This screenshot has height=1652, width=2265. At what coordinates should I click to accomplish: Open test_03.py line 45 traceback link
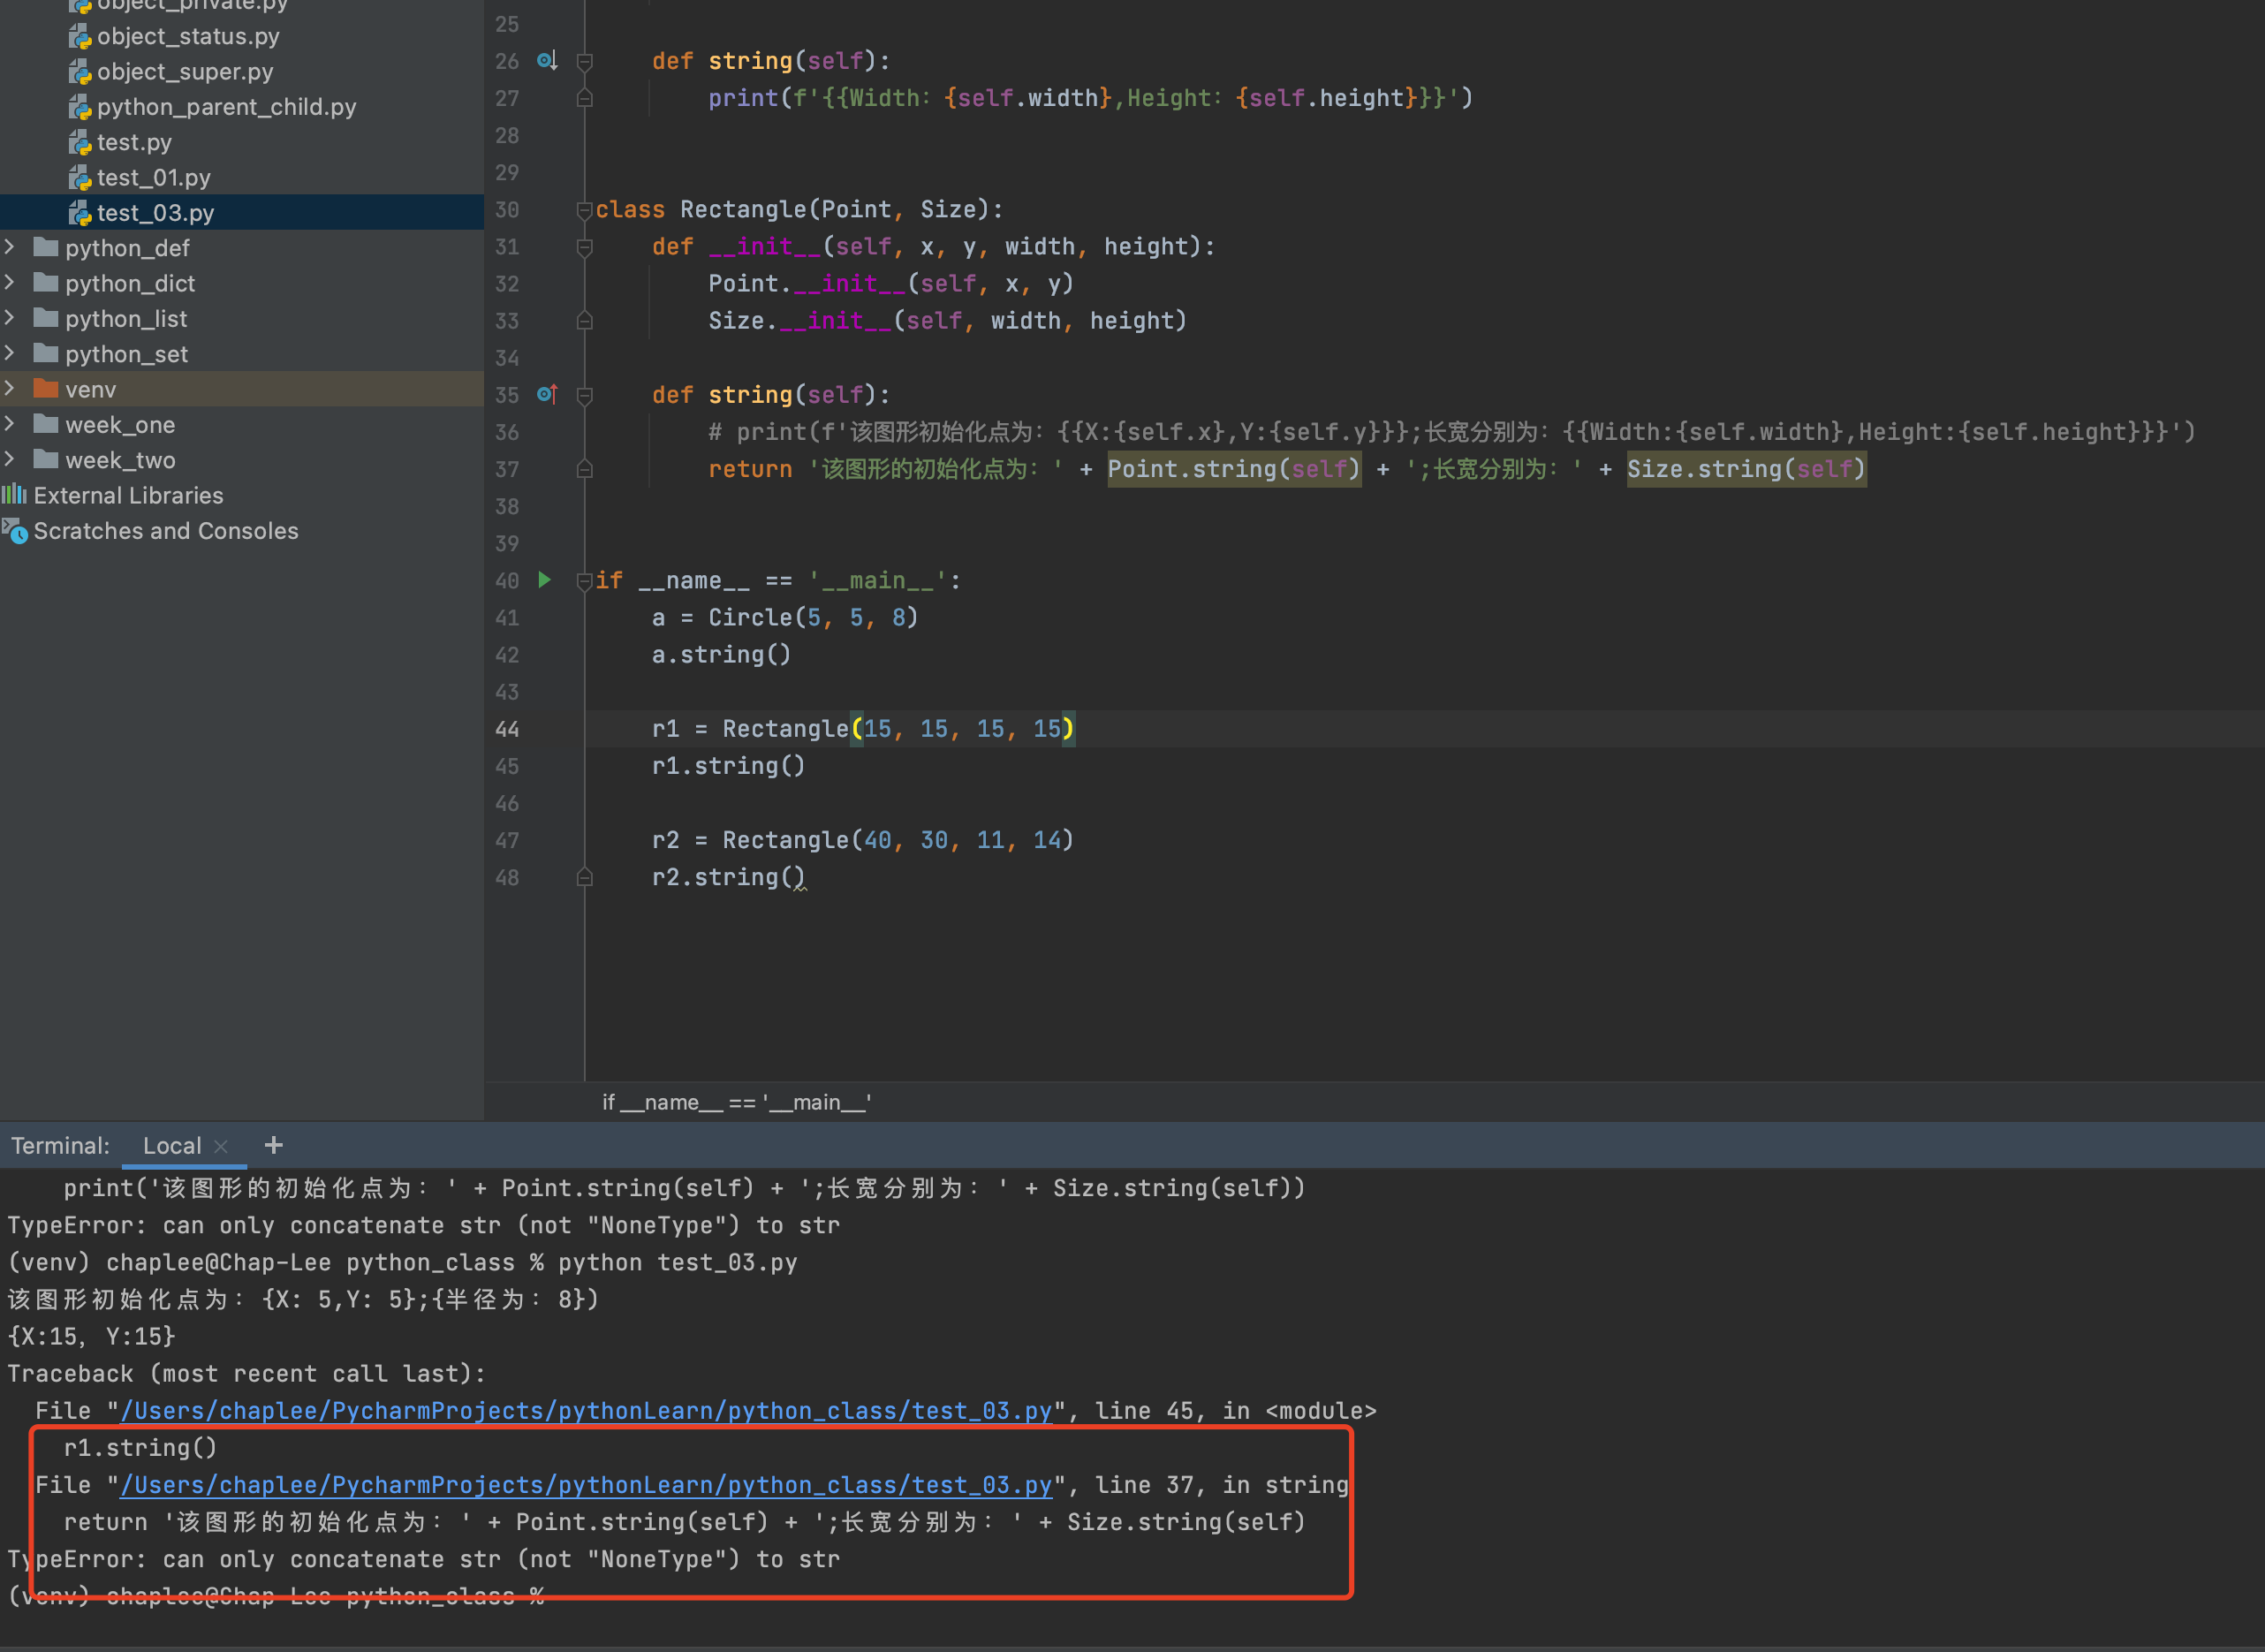[586, 1410]
